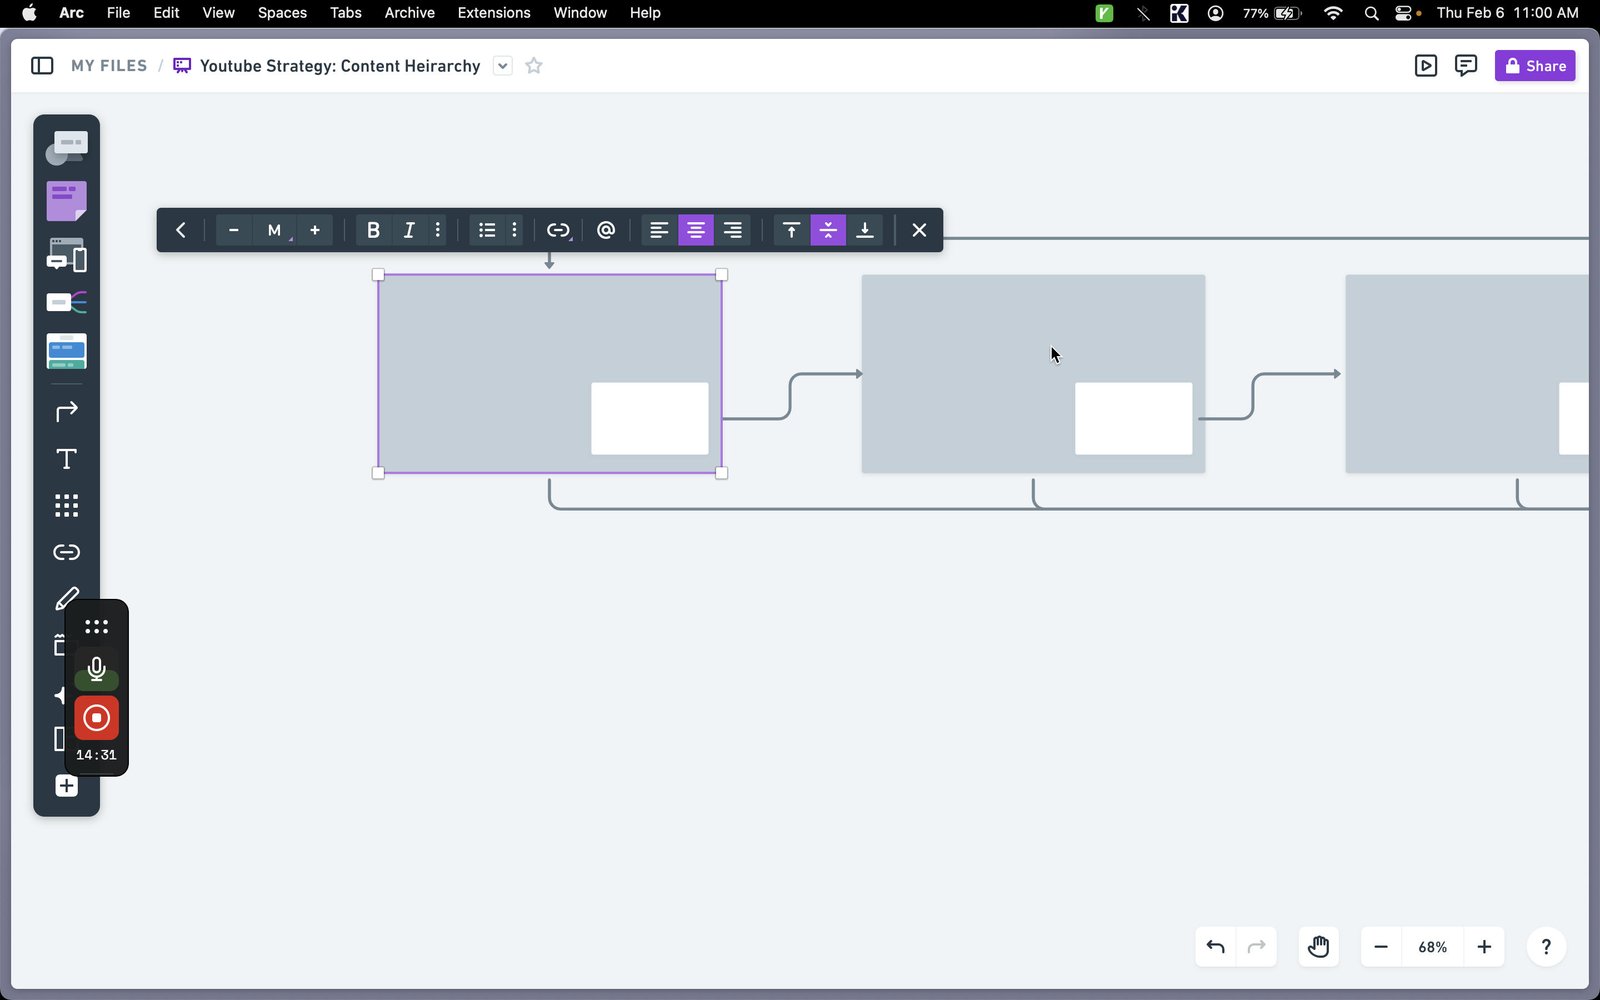The width and height of the screenshot is (1600, 1000).
Task: Start presentation with the play icon
Action: click(x=1426, y=66)
